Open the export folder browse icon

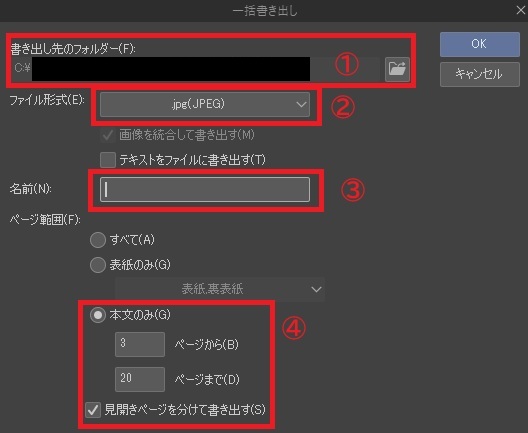(397, 69)
